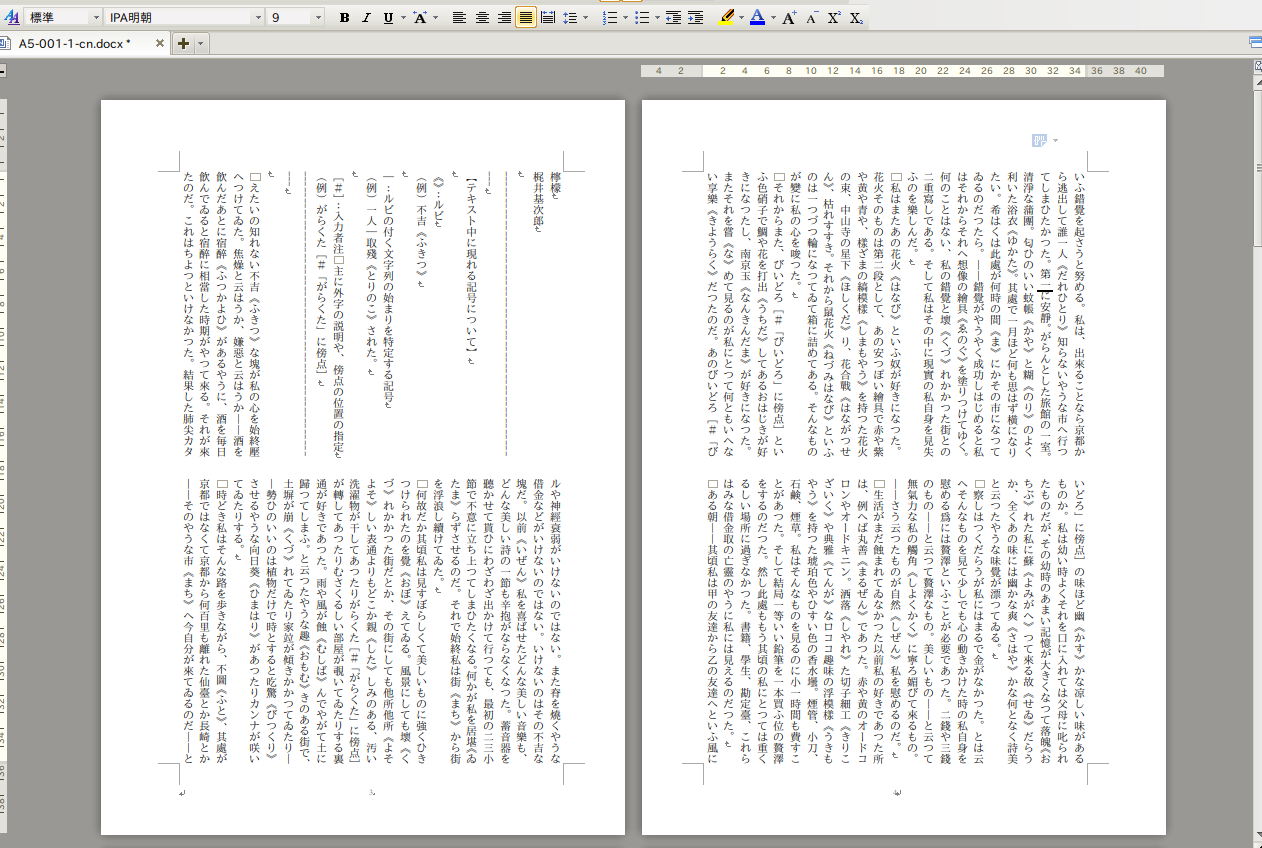The image size is (1262, 848).
Task: Expand the underline style dropdown arrow
Action: pos(402,18)
